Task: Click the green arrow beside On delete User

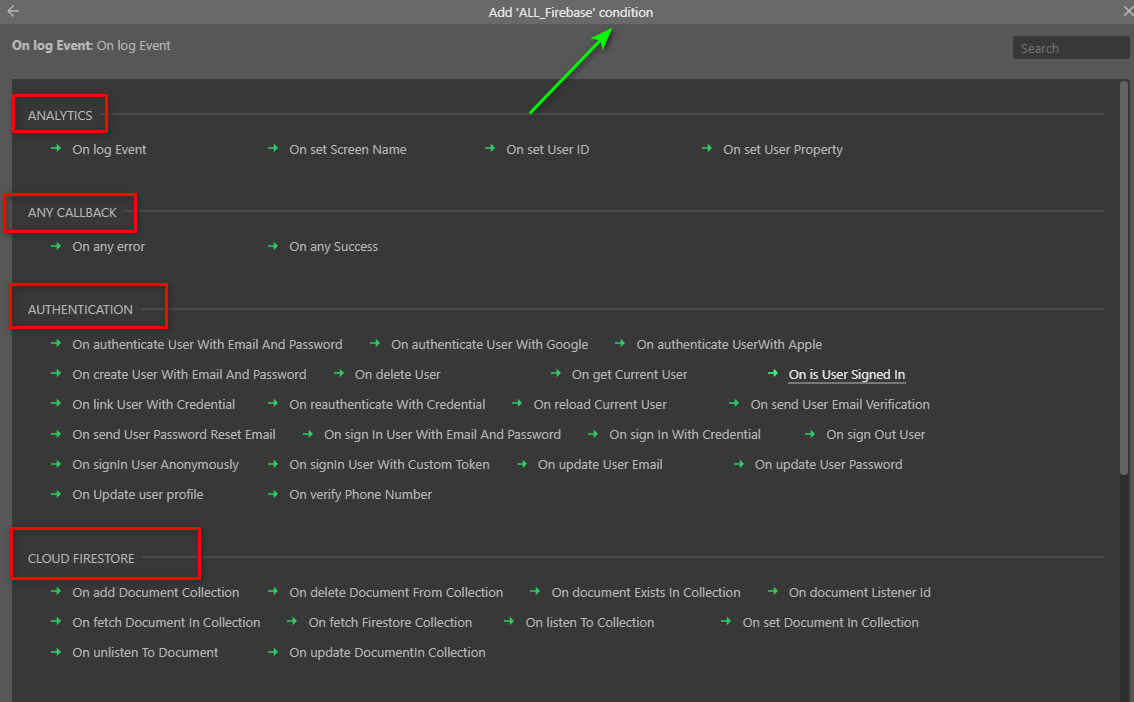Action: pos(339,374)
